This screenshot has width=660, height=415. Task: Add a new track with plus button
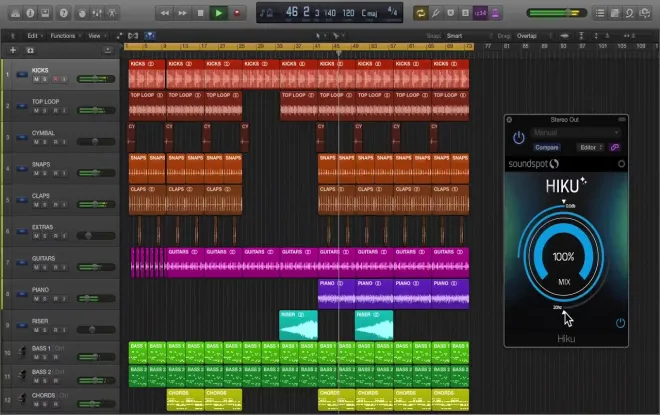(x=13, y=50)
